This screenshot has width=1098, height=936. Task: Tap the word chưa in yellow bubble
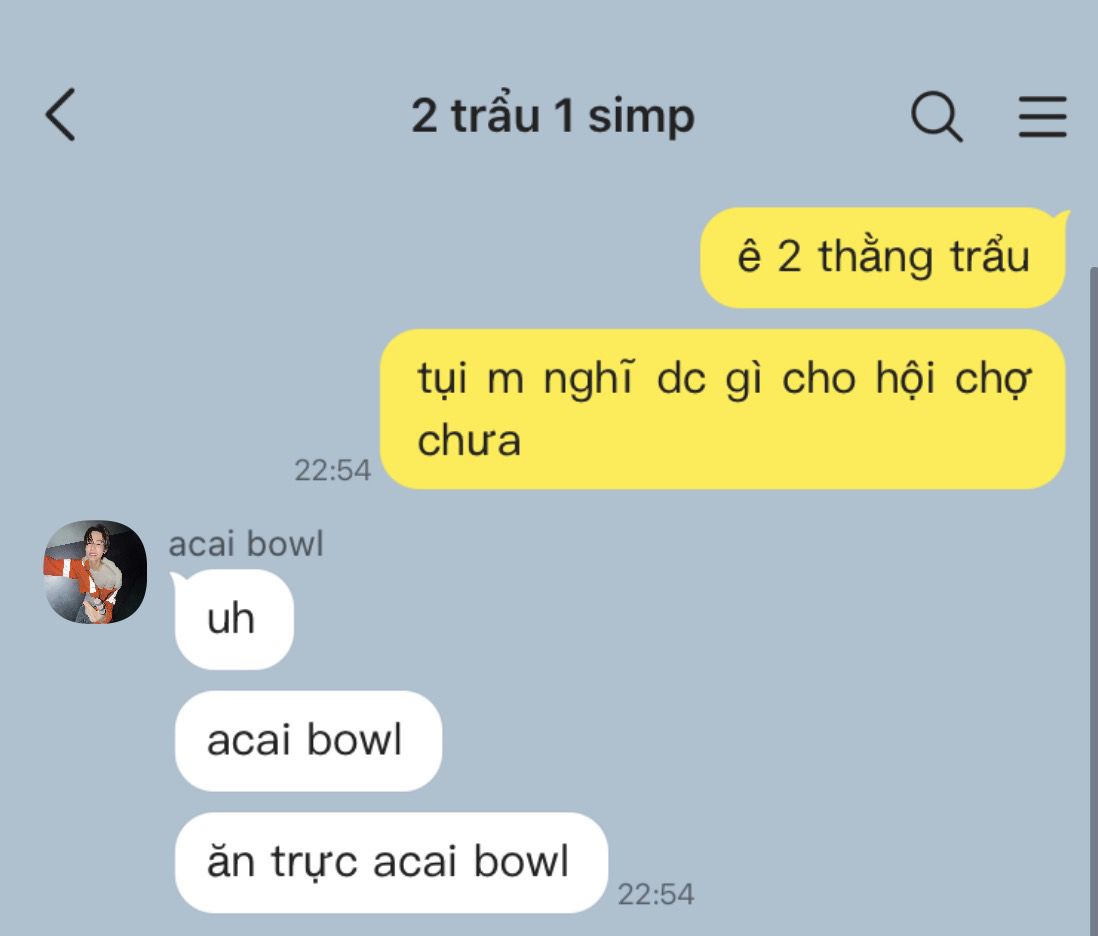[469, 441]
